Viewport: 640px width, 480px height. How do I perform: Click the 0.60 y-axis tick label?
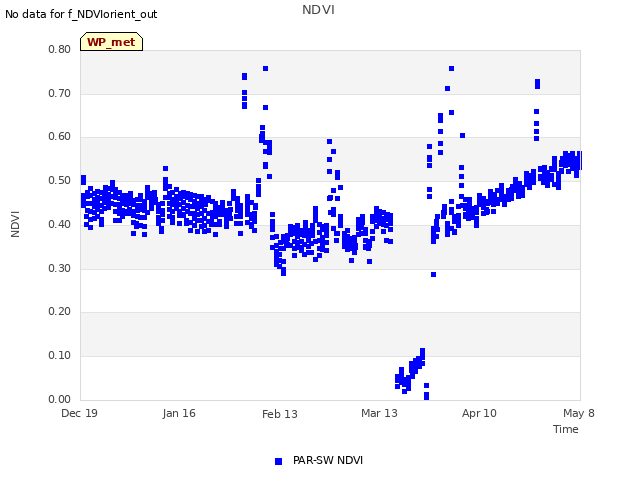pos(59,136)
